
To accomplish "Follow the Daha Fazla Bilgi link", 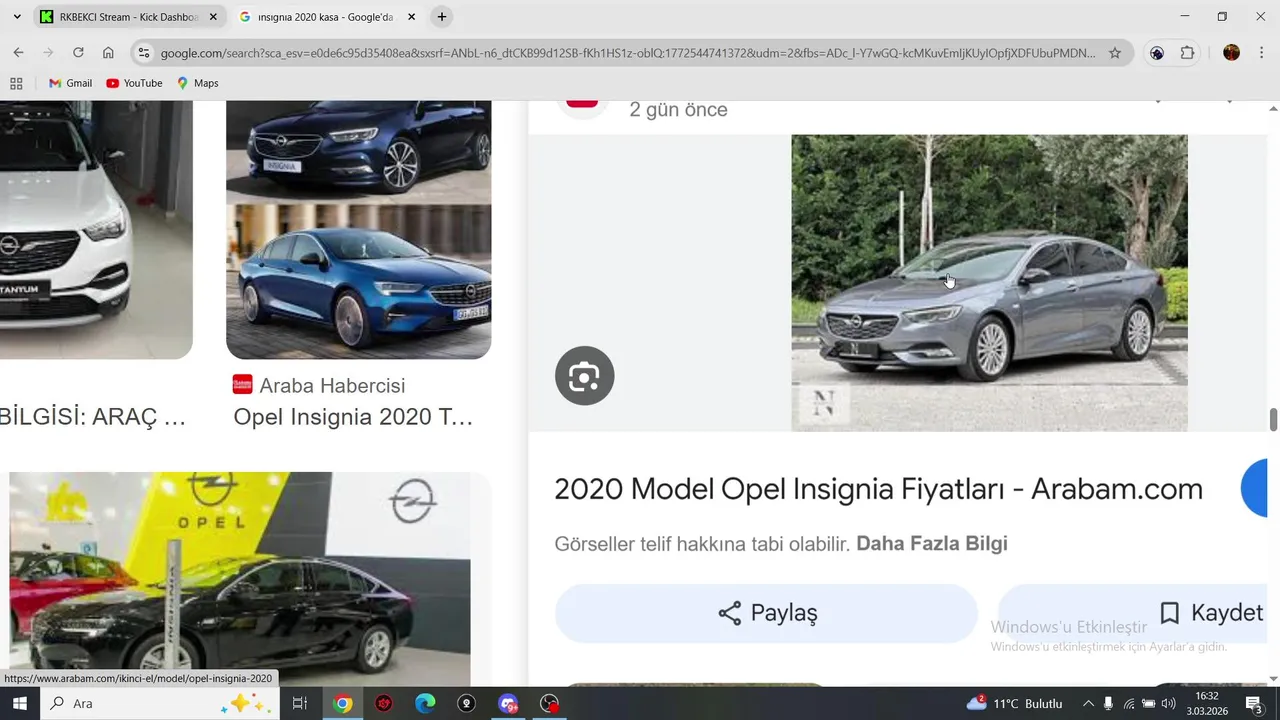I will point(932,544).
